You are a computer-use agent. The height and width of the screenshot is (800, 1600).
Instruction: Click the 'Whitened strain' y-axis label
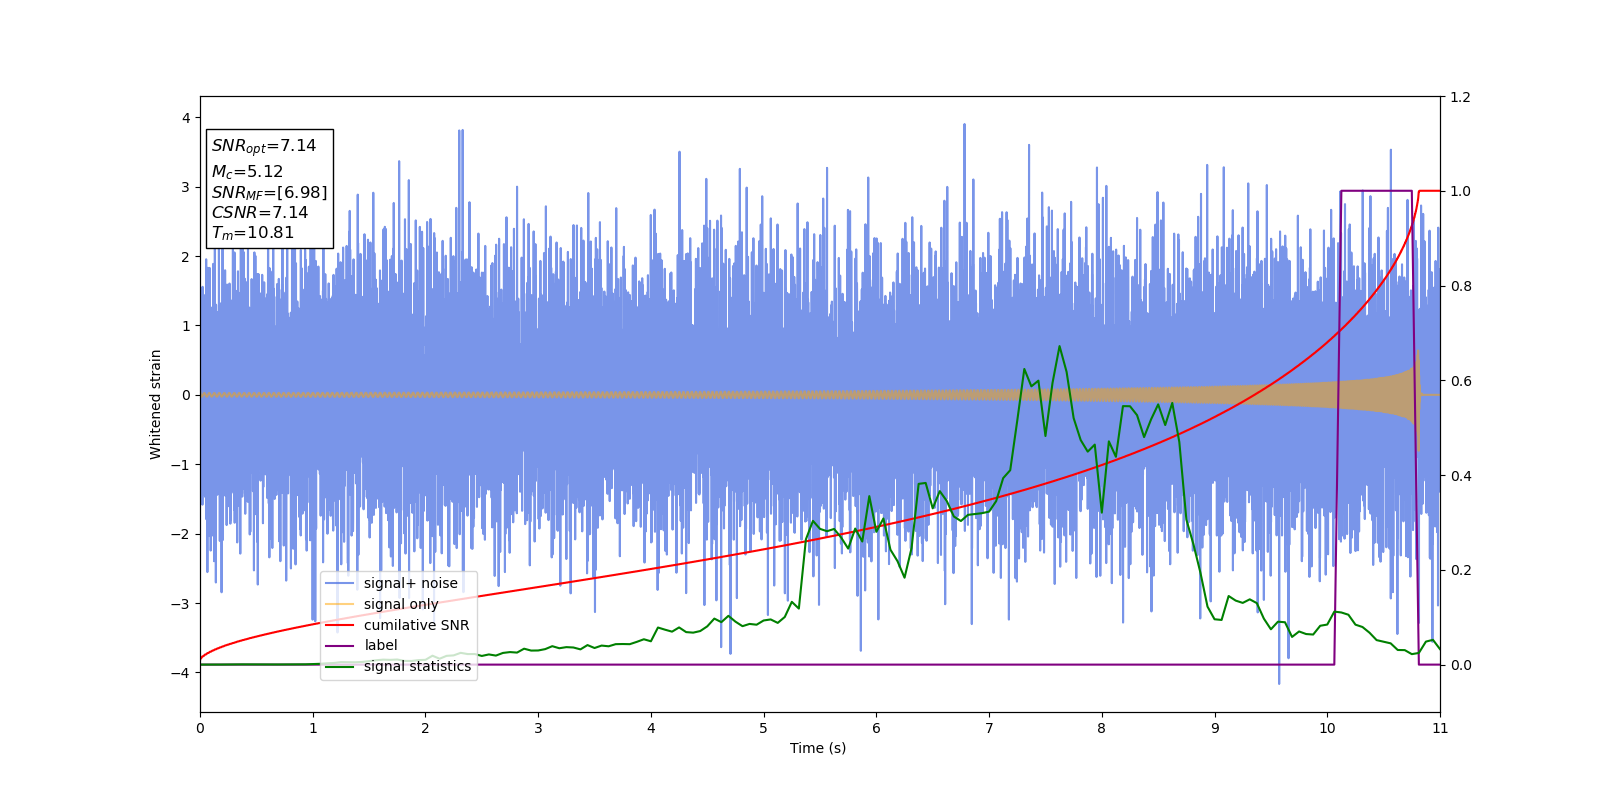(x=156, y=404)
